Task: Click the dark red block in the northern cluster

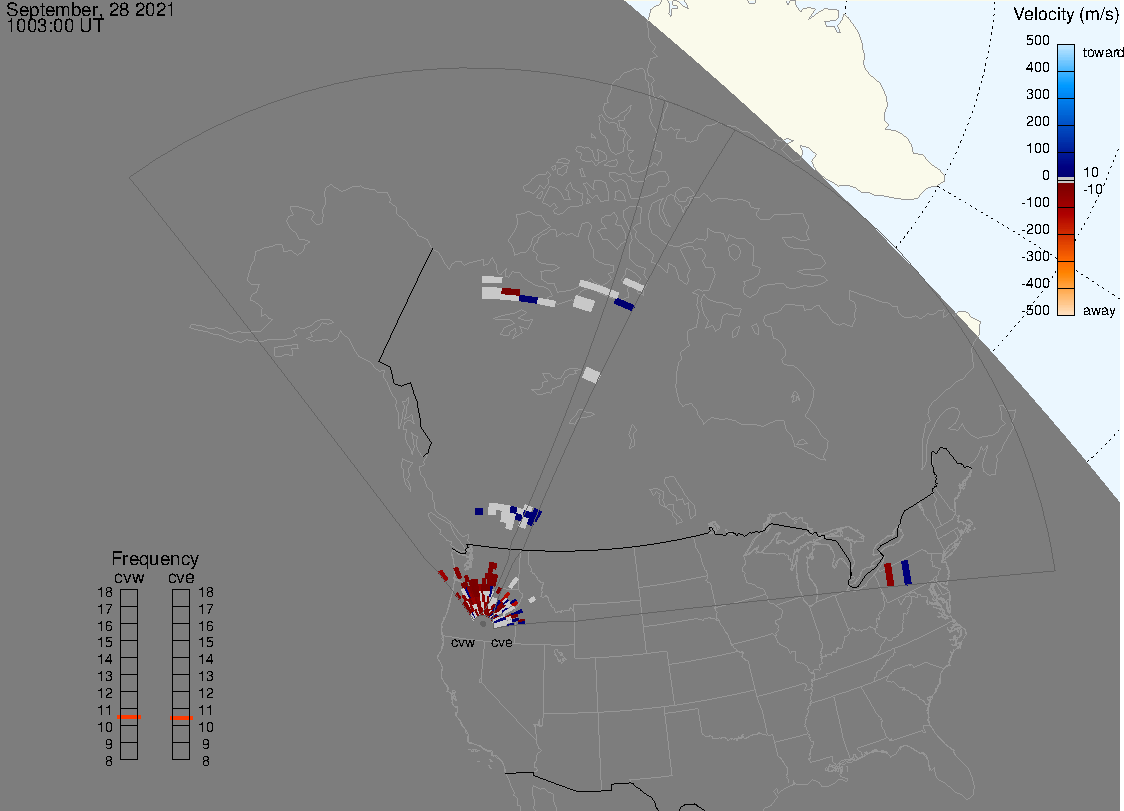Action: pos(510,292)
